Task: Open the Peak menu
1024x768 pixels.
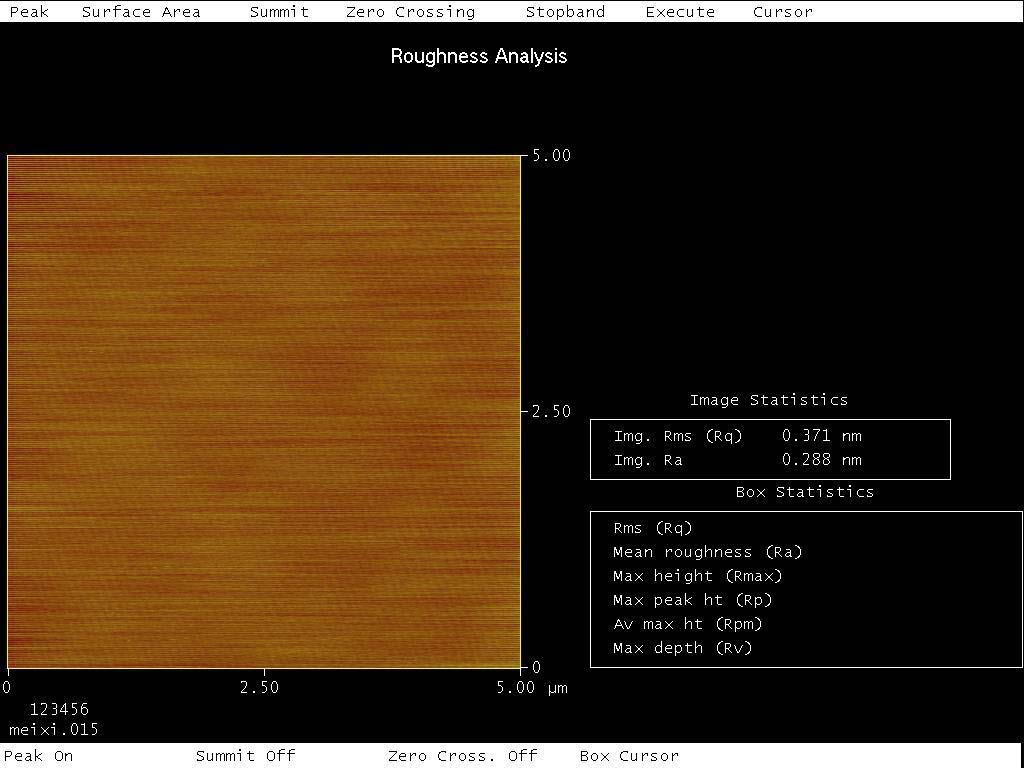Action: point(28,12)
